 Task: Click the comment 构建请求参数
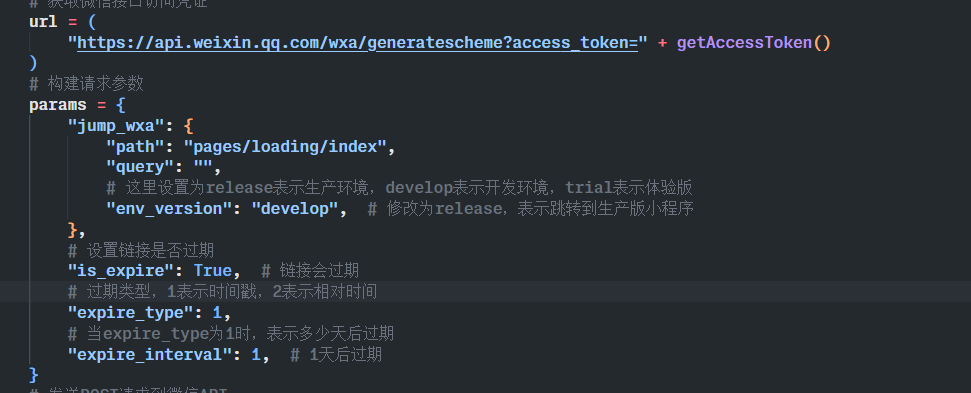(x=87, y=84)
